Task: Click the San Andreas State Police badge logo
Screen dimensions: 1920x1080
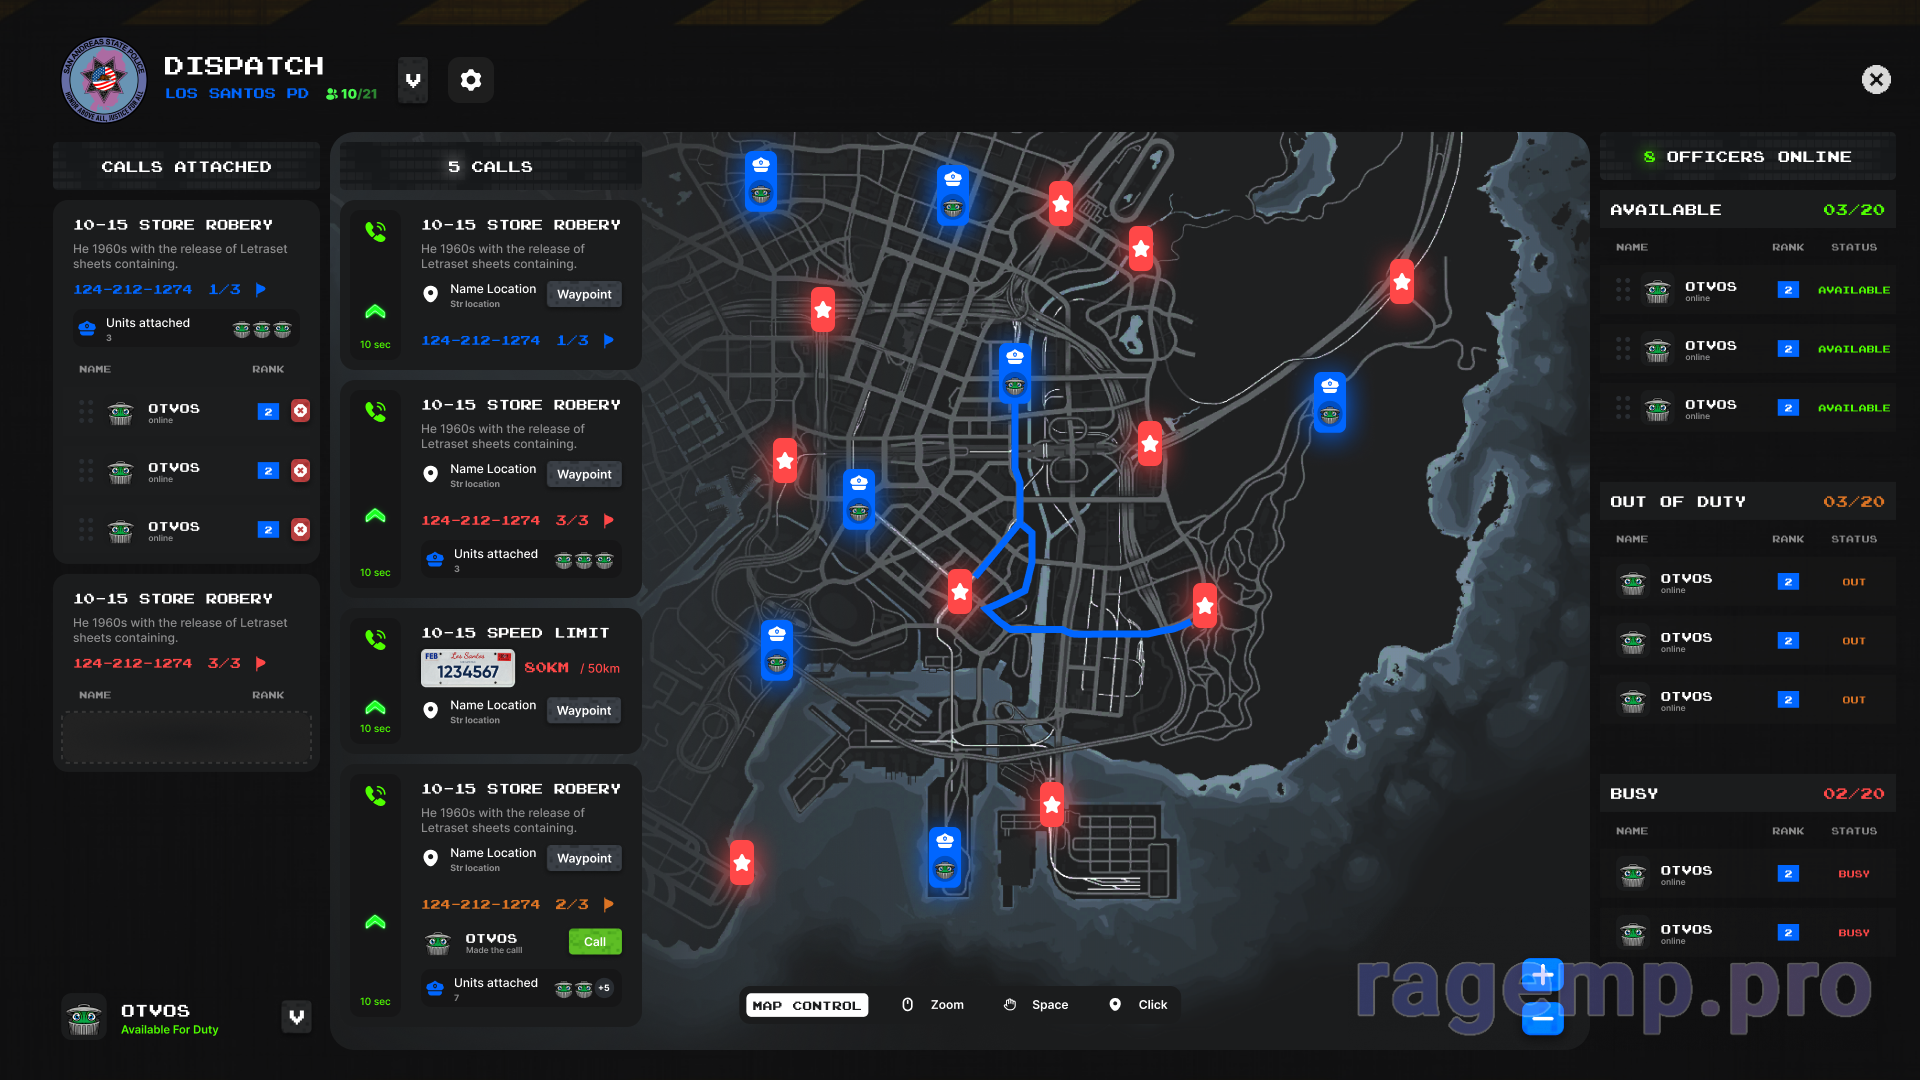Action: pos(104,80)
